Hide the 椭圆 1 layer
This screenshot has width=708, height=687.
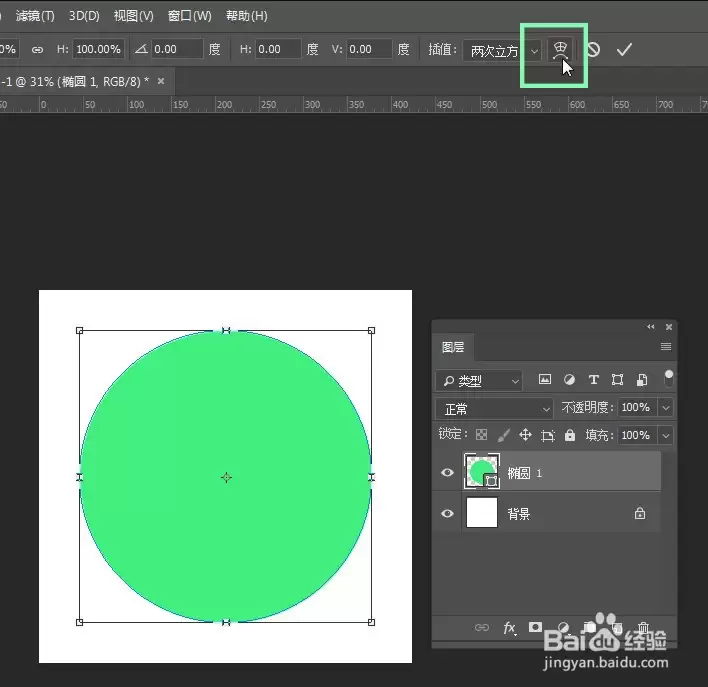coord(447,472)
